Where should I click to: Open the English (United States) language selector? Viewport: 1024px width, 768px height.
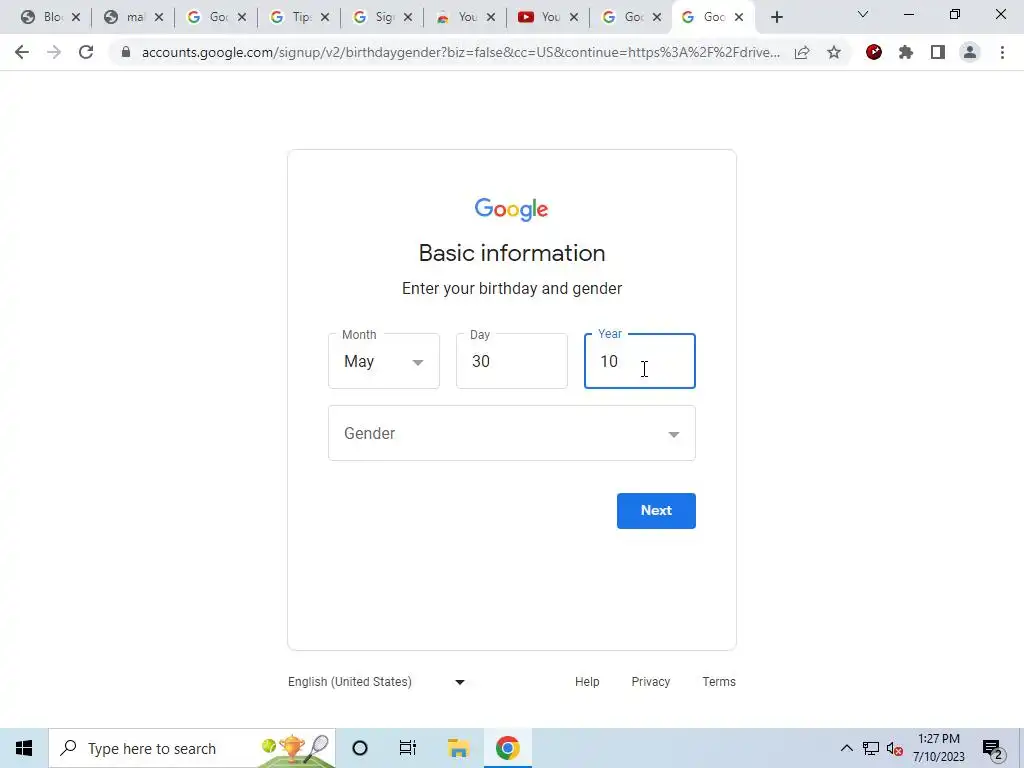click(377, 682)
